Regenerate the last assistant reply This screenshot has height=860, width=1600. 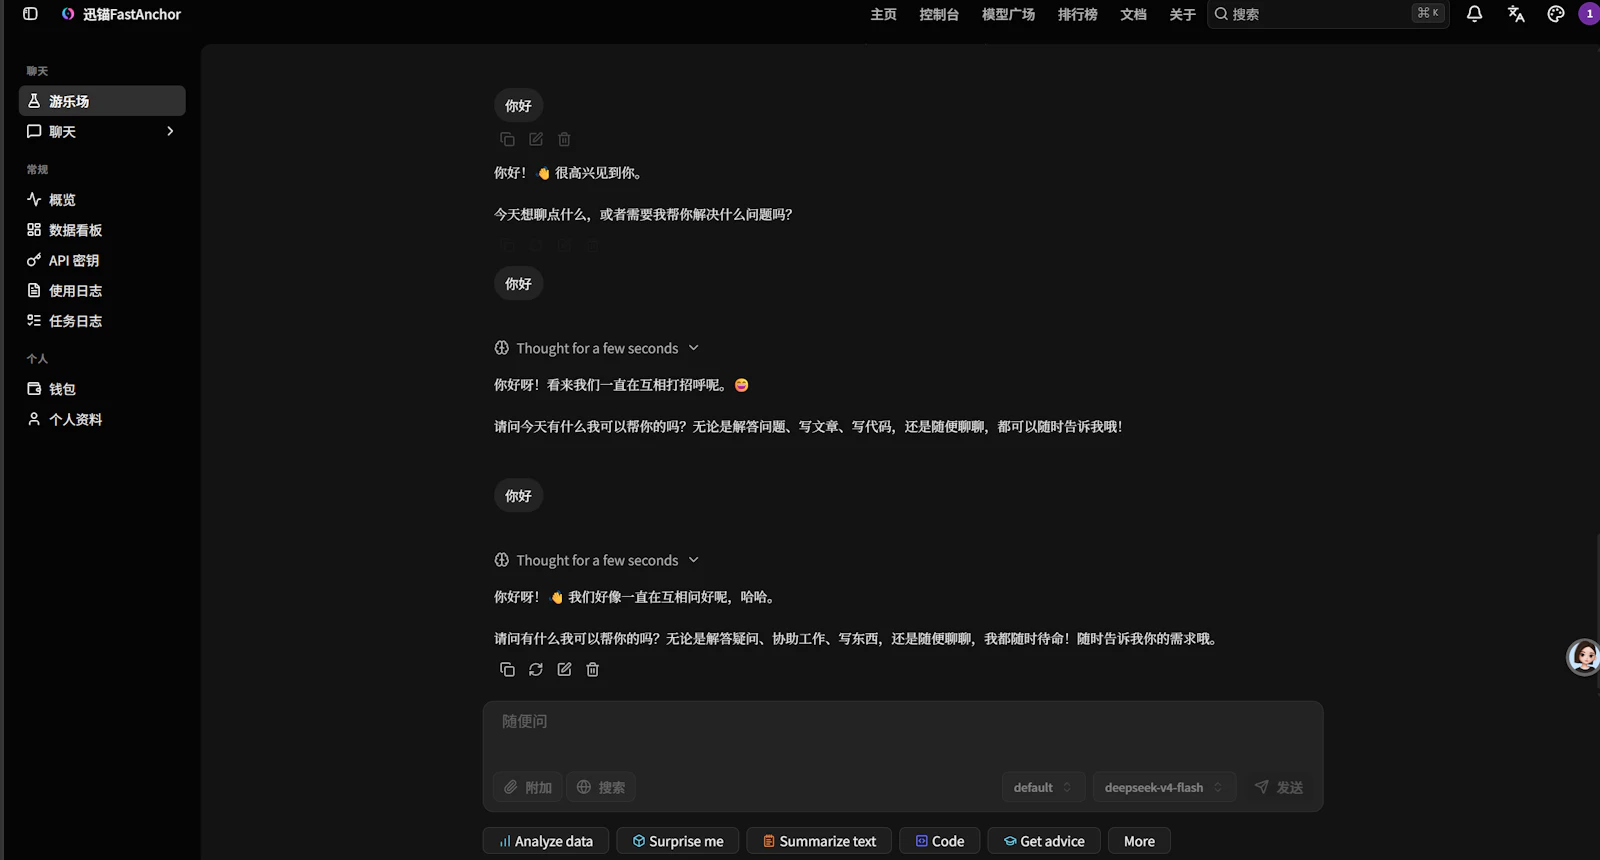click(x=536, y=669)
